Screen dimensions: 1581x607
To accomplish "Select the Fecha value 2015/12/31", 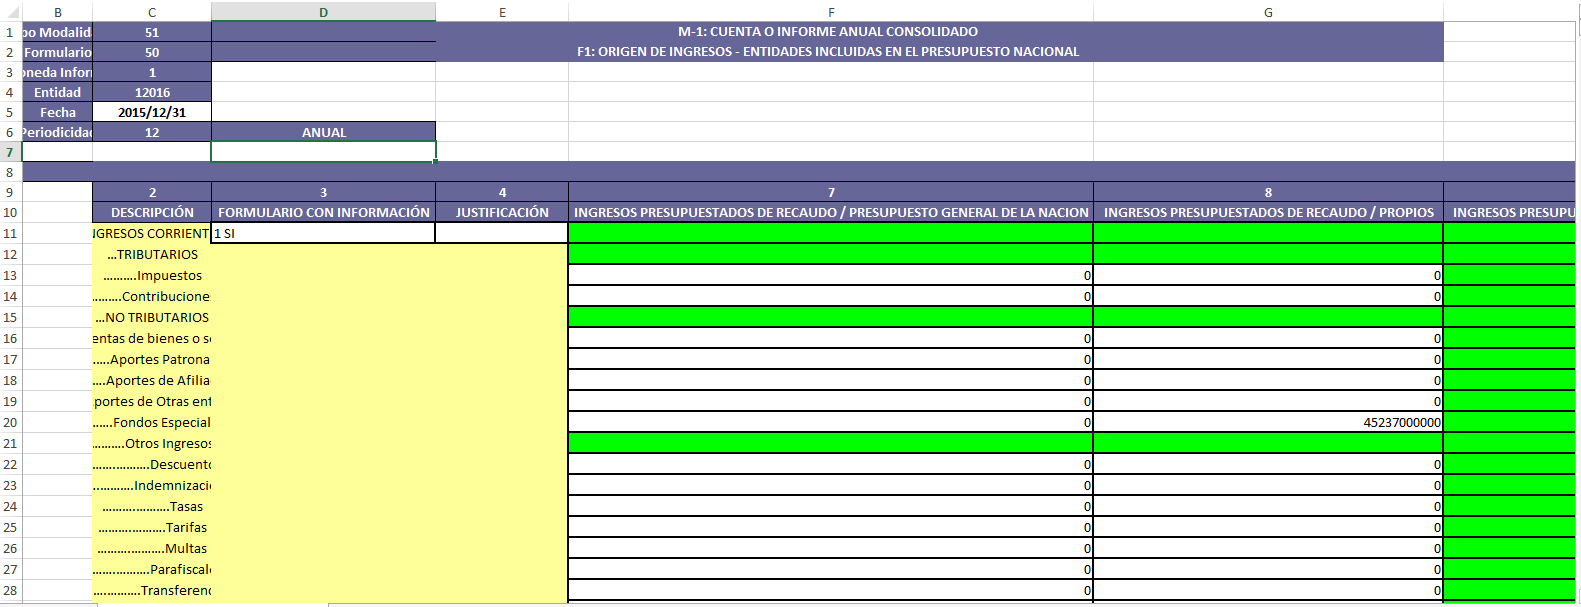I will click(x=152, y=112).
